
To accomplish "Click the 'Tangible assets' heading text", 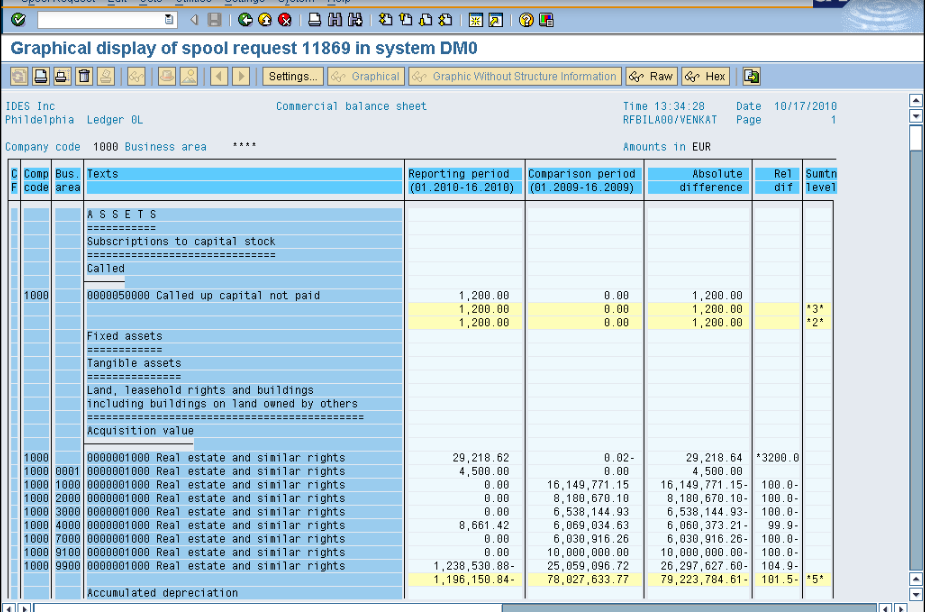I will 134,363.
